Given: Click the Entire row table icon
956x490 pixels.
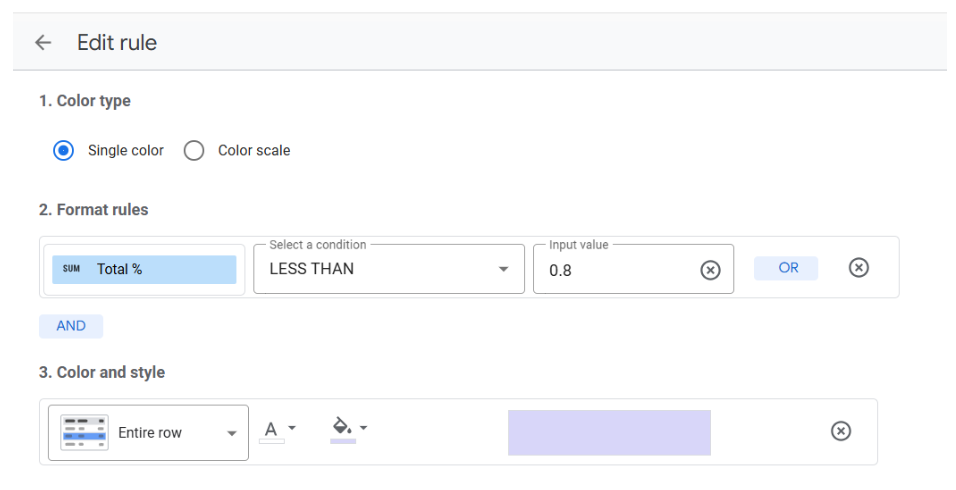Looking at the screenshot, I should (x=84, y=433).
